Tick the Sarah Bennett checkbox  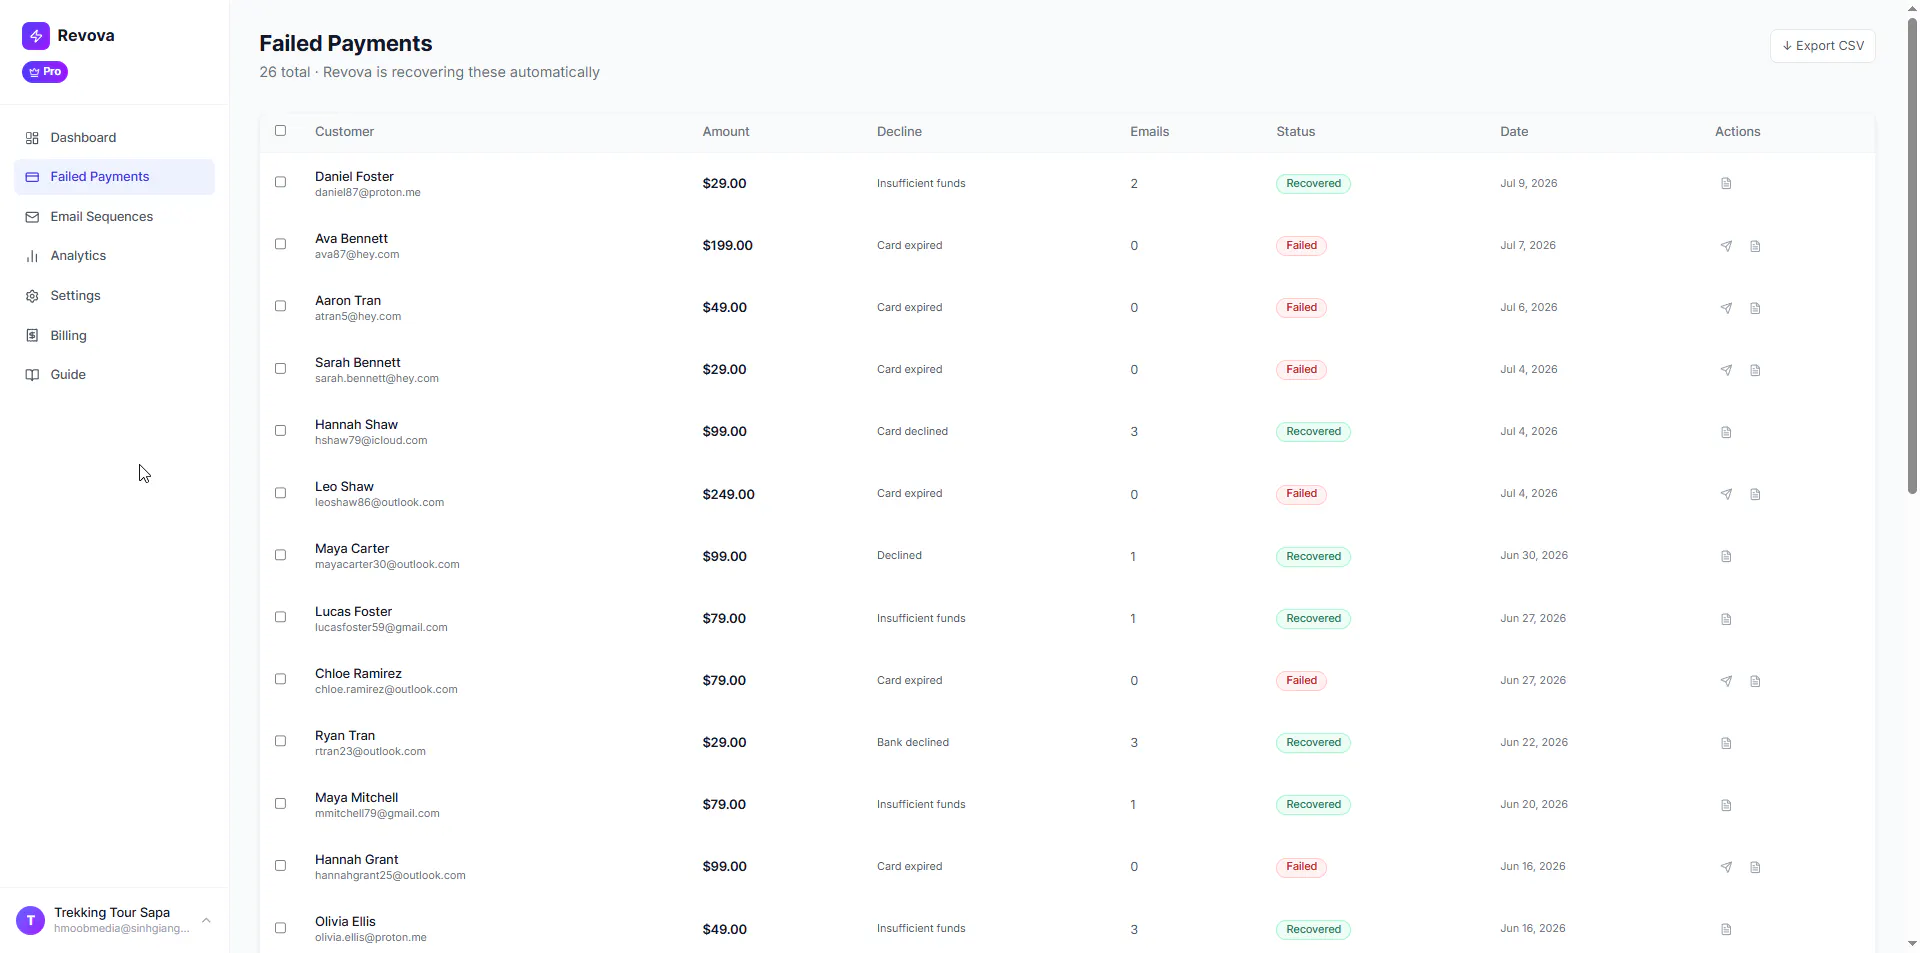point(280,369)
